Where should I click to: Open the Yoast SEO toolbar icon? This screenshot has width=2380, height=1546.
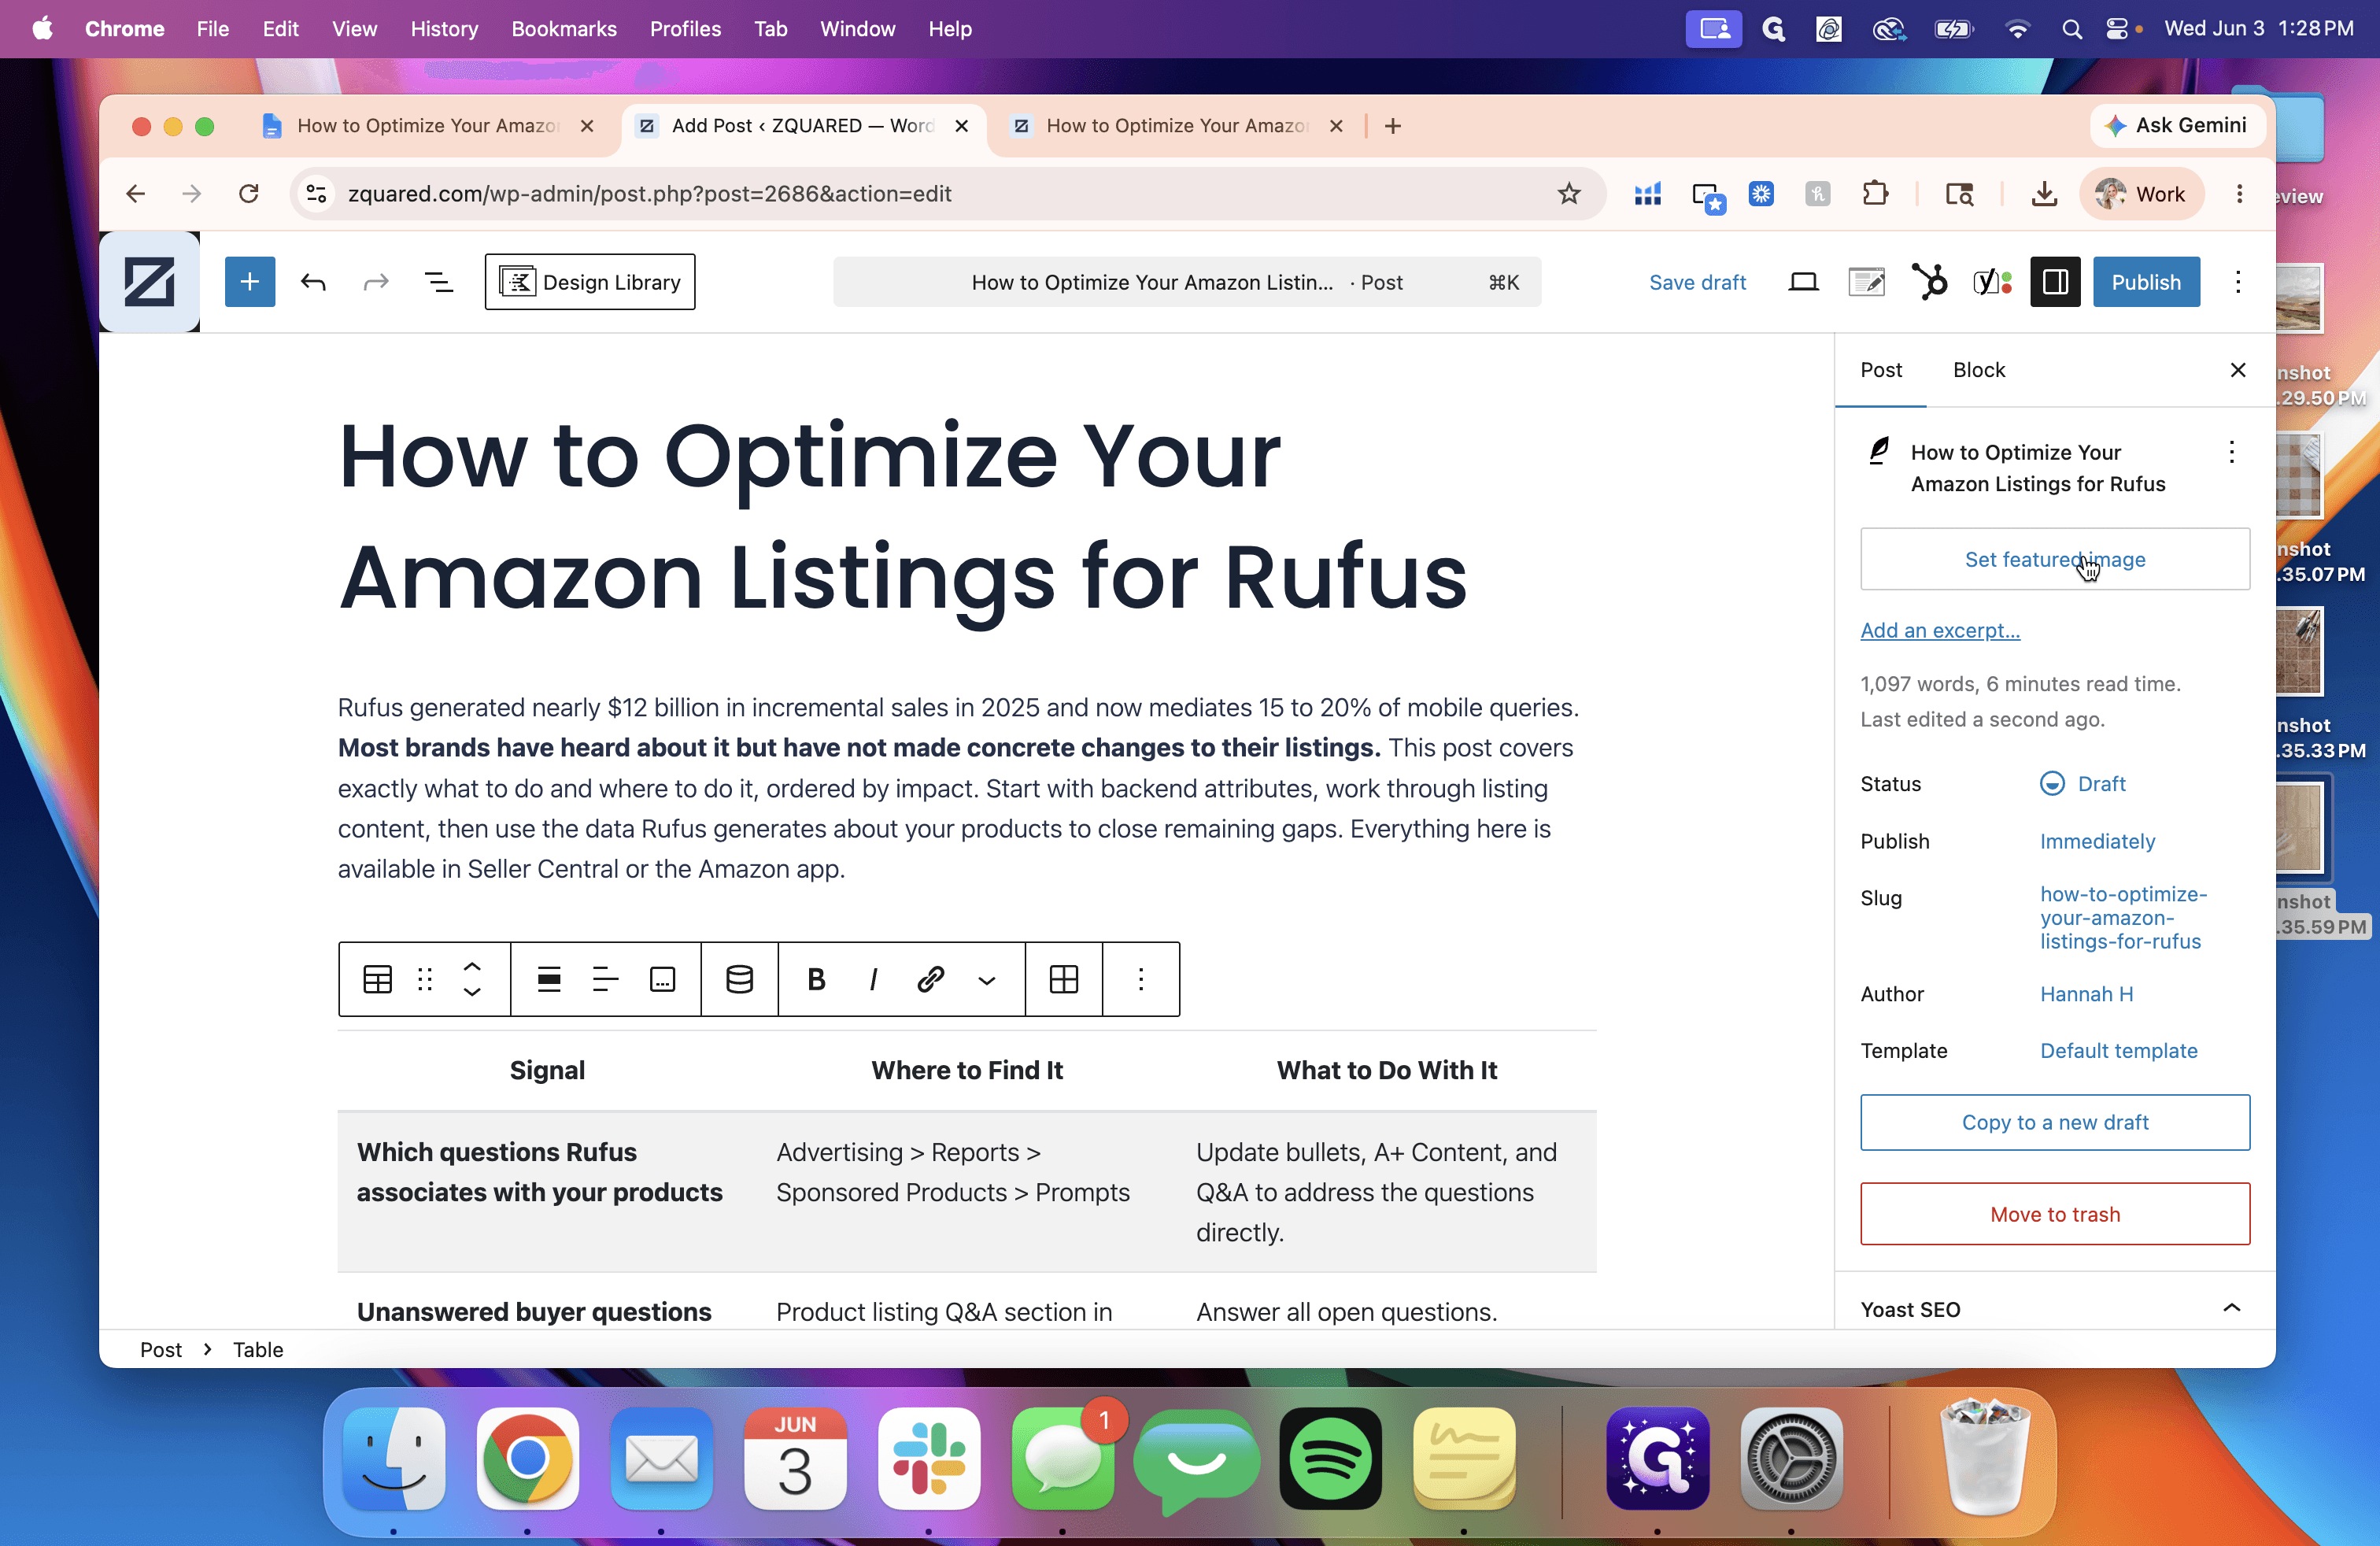(x=1991, y=282)
